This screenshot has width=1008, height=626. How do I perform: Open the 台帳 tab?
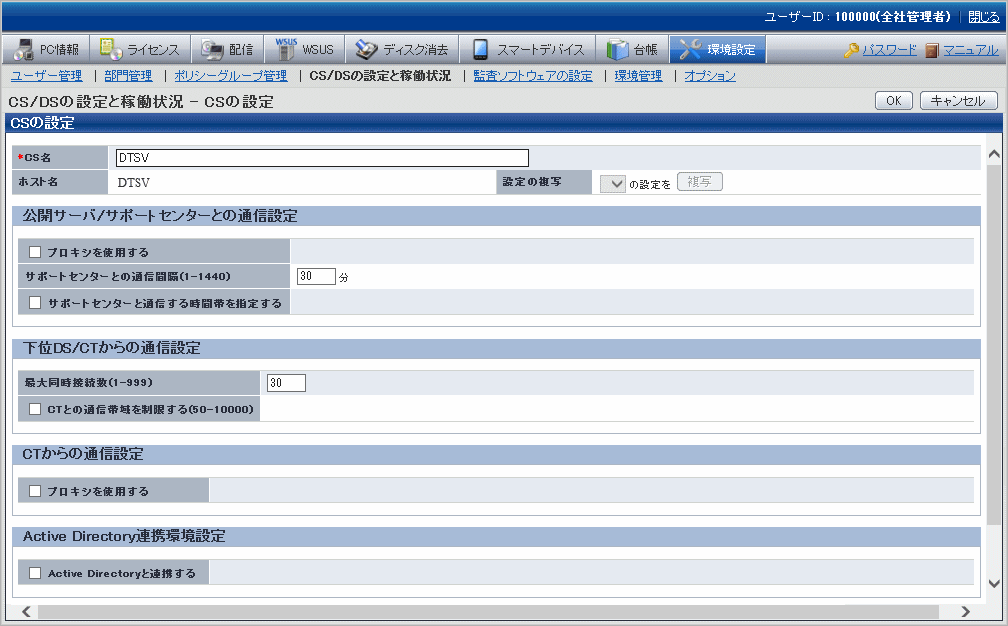click(633, 49)
